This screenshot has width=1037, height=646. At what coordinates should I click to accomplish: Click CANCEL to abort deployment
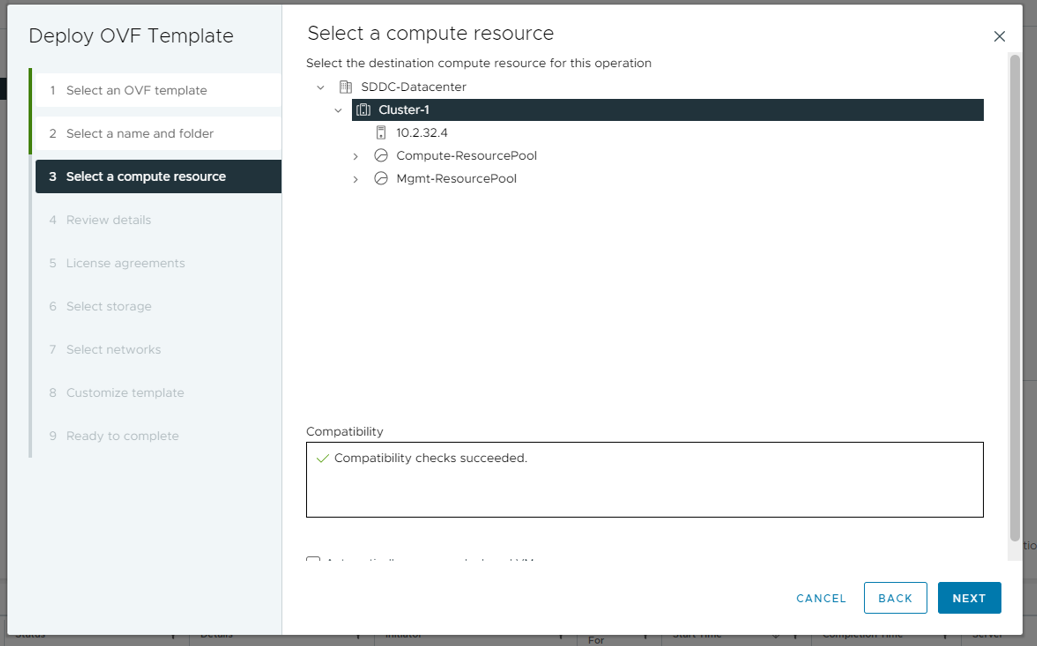(821, 598)
